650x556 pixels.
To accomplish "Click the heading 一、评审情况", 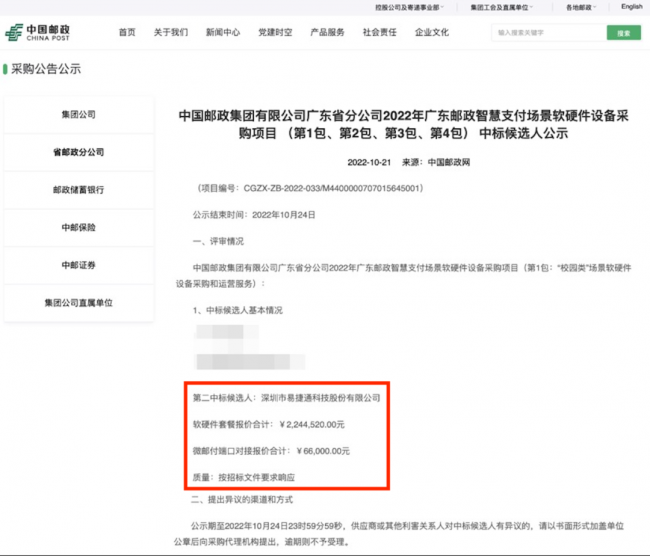I will coord(218,241).
